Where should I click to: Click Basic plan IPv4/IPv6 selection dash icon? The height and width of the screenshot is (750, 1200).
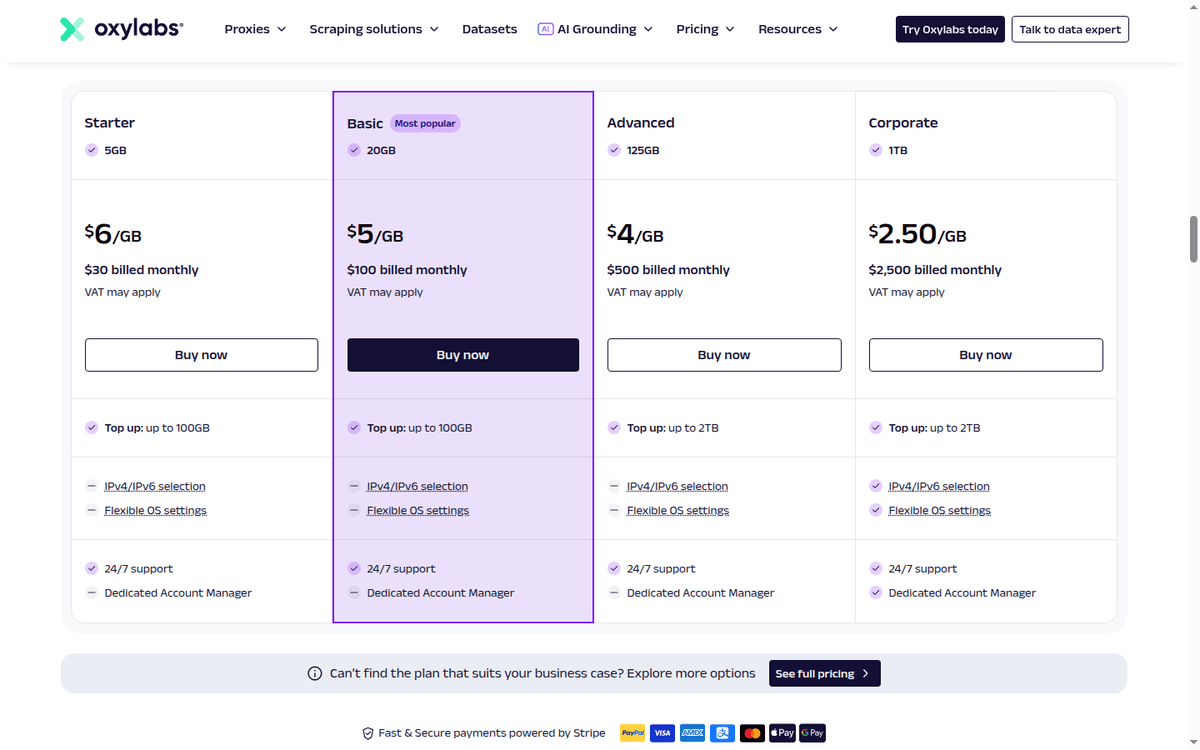tap(353, 487)
